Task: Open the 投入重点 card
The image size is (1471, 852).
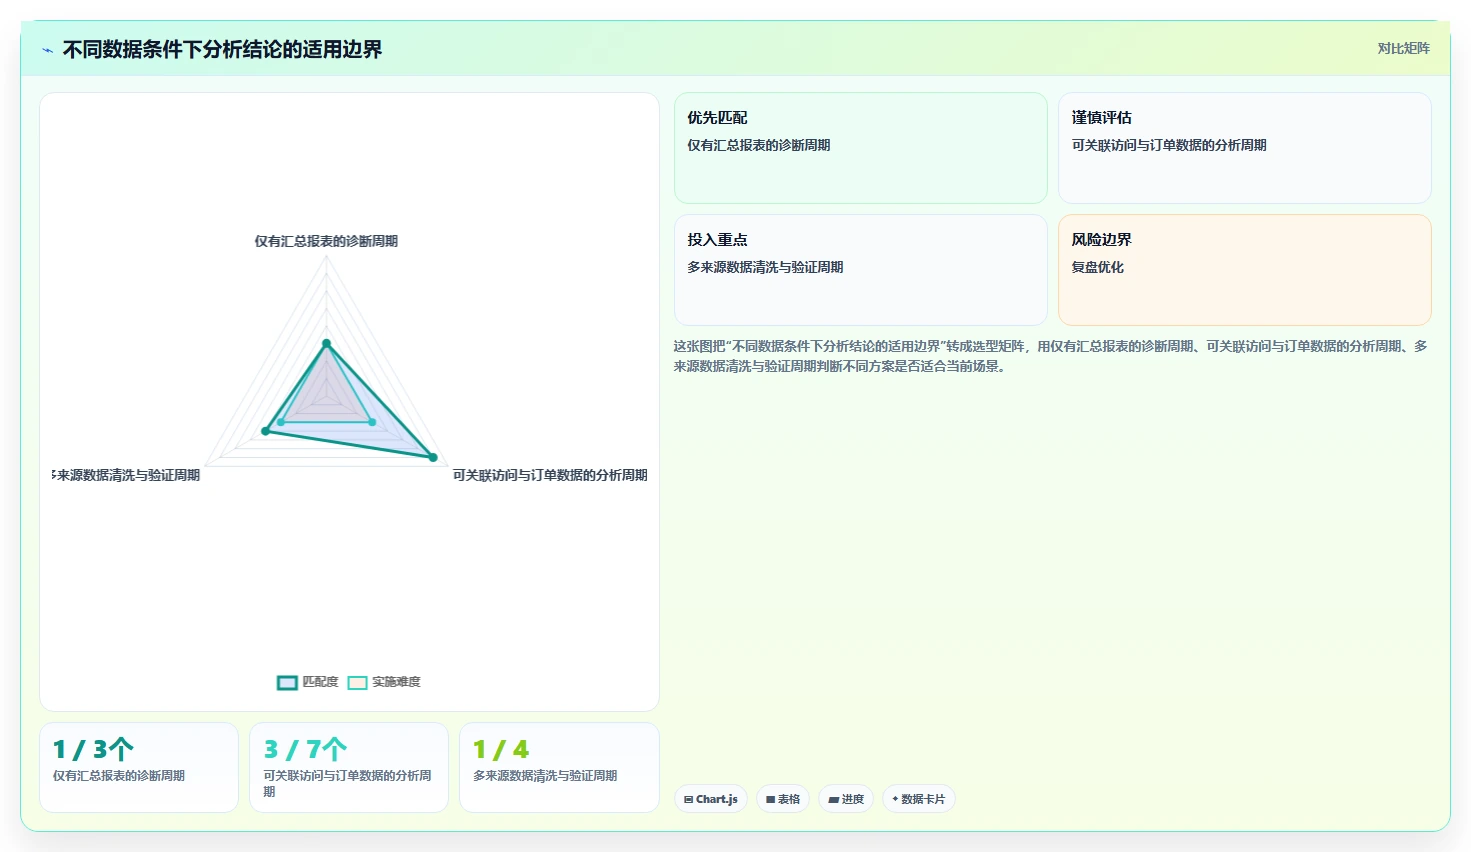Action: pyautogui.click(x=861, y=270)
